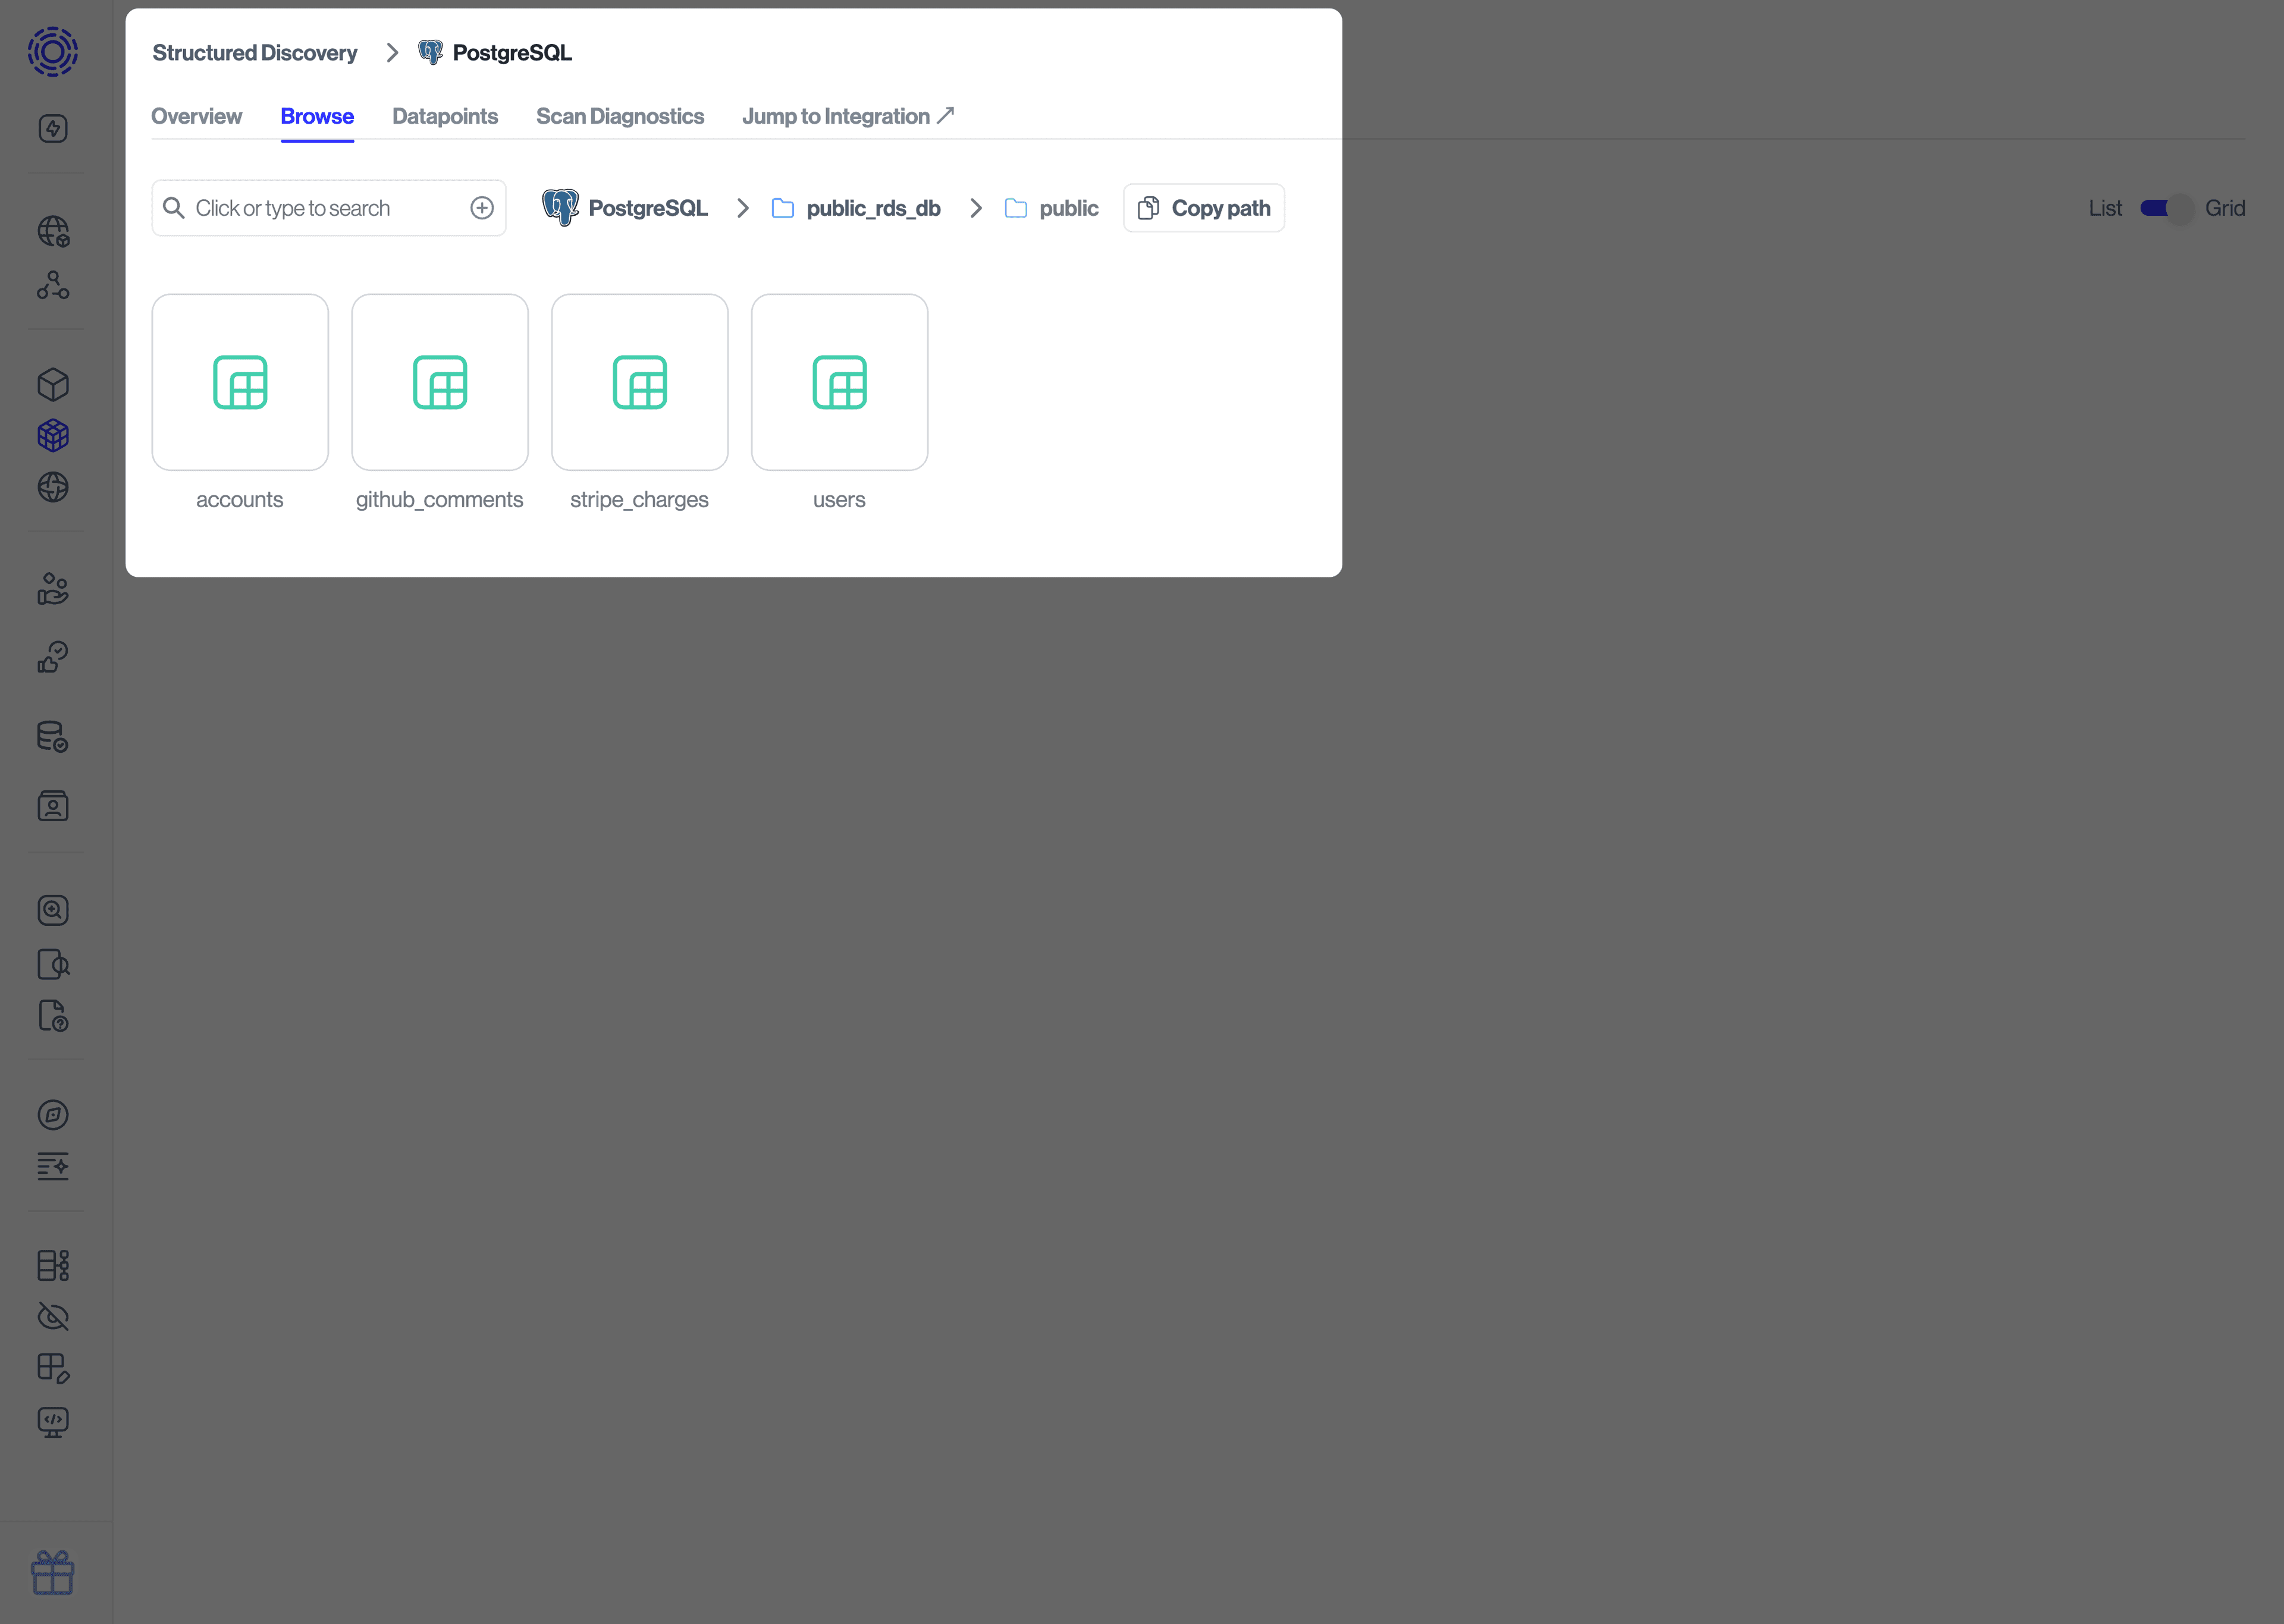Click the plus icon in the search field

[482, 207]
